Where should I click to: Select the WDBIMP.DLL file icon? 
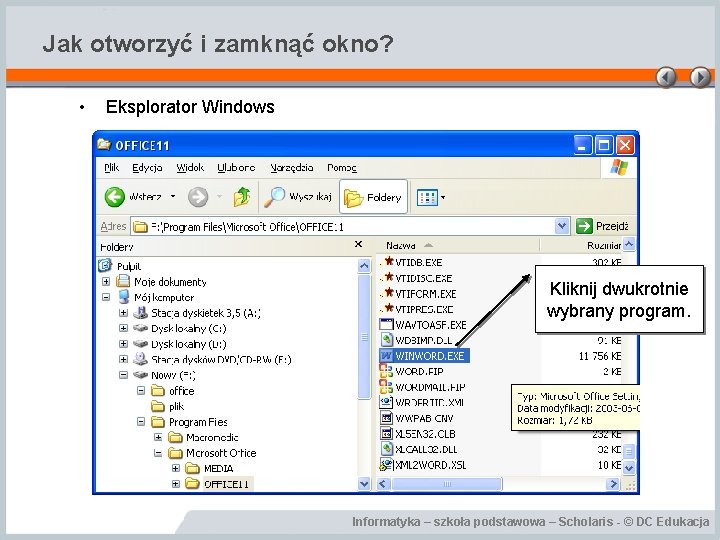(387, 340)
